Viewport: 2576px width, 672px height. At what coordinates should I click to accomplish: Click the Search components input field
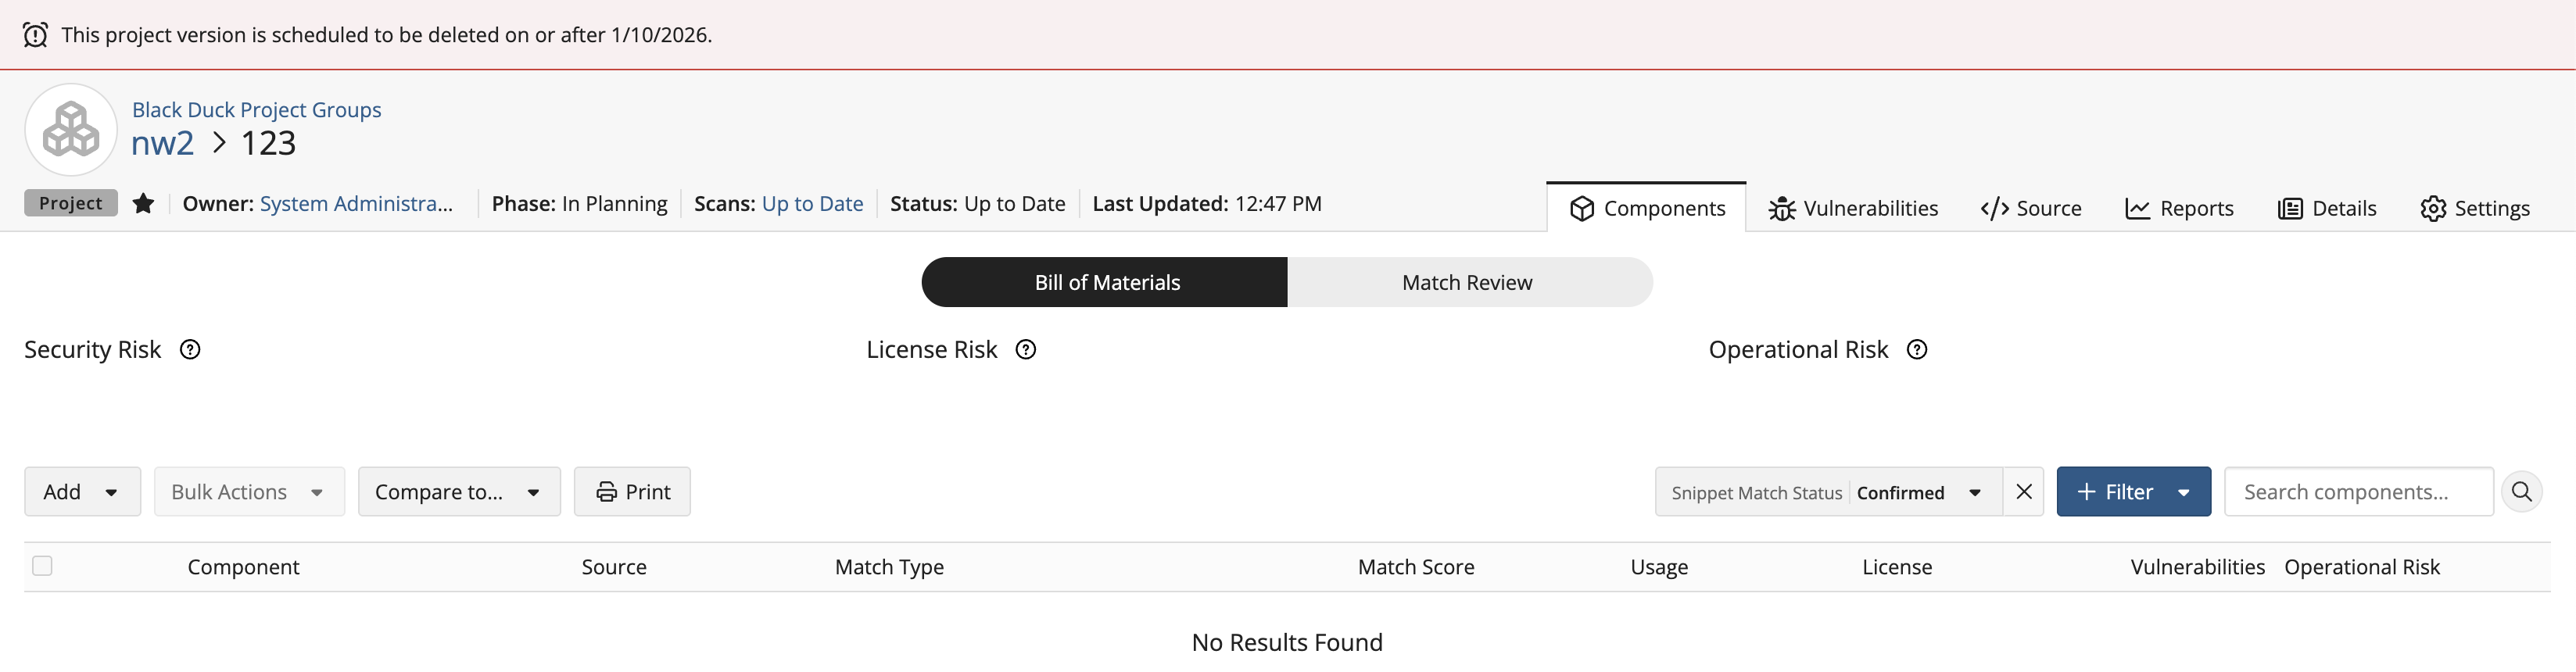[2357, 492]
